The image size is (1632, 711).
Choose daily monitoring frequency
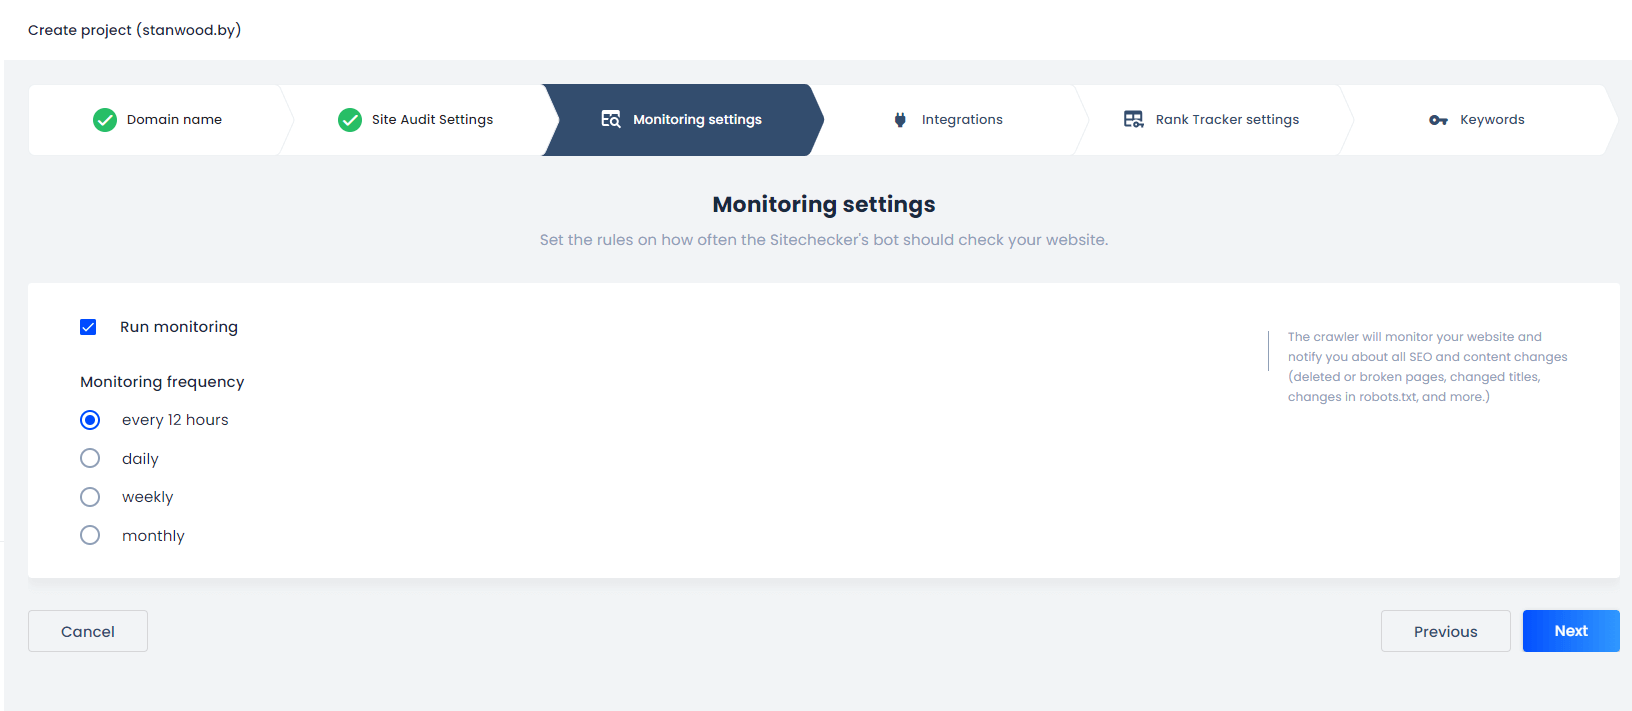click(x=90, y=458)
